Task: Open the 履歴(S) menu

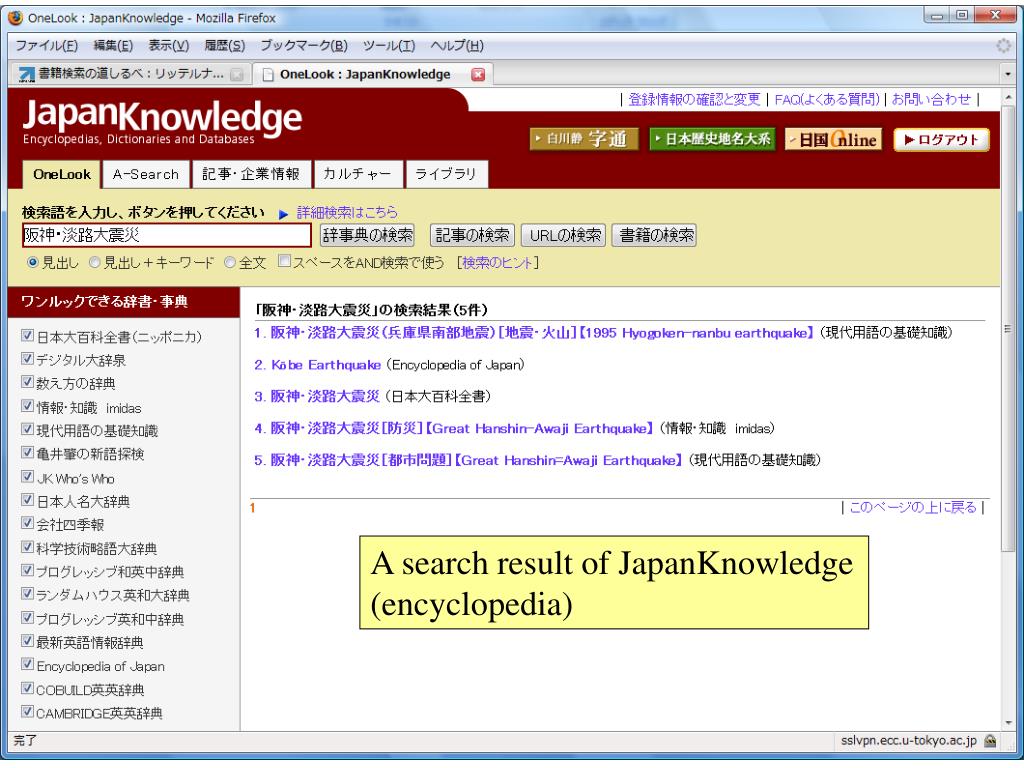Action: tap(225, 46)
